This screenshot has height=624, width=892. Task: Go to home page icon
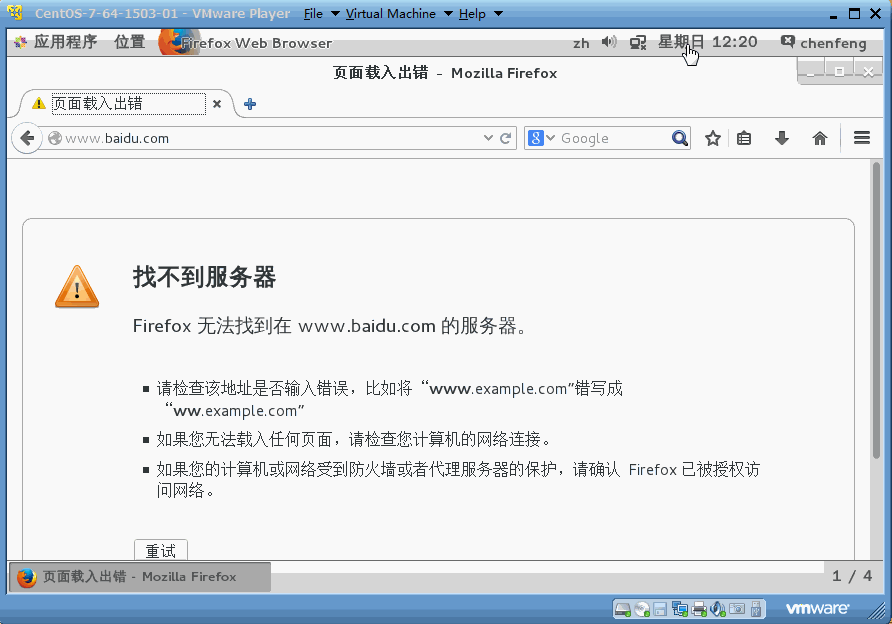[820, 138]
